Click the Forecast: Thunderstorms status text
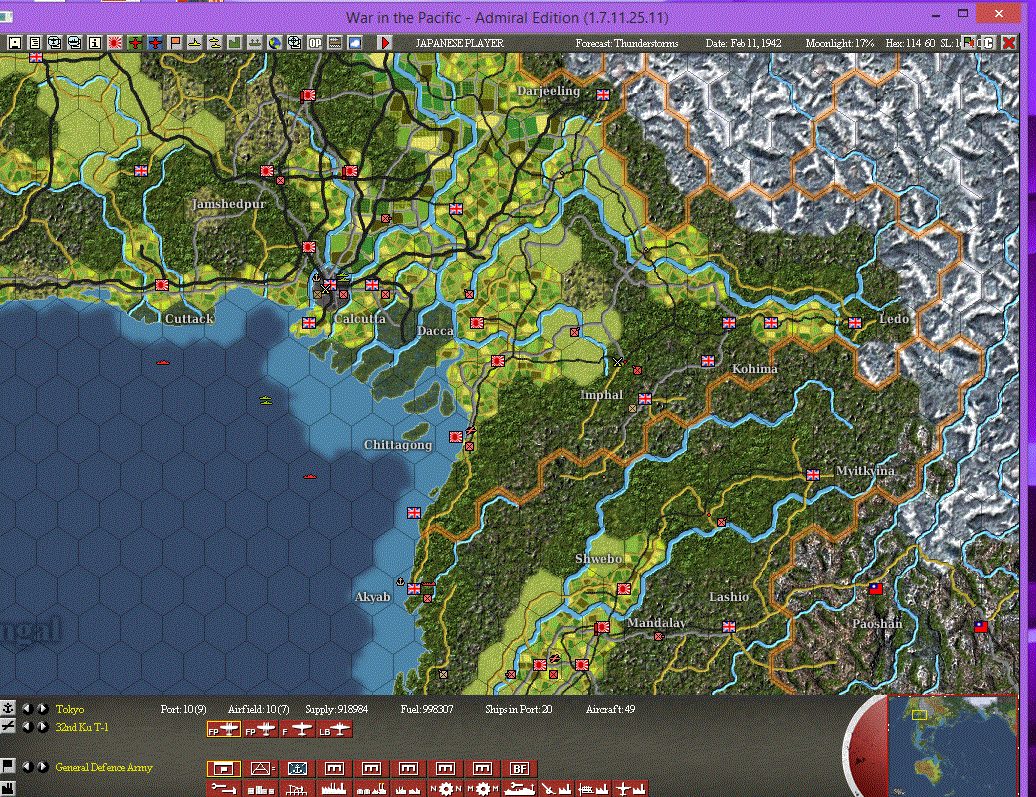 [x=626, y=43]
